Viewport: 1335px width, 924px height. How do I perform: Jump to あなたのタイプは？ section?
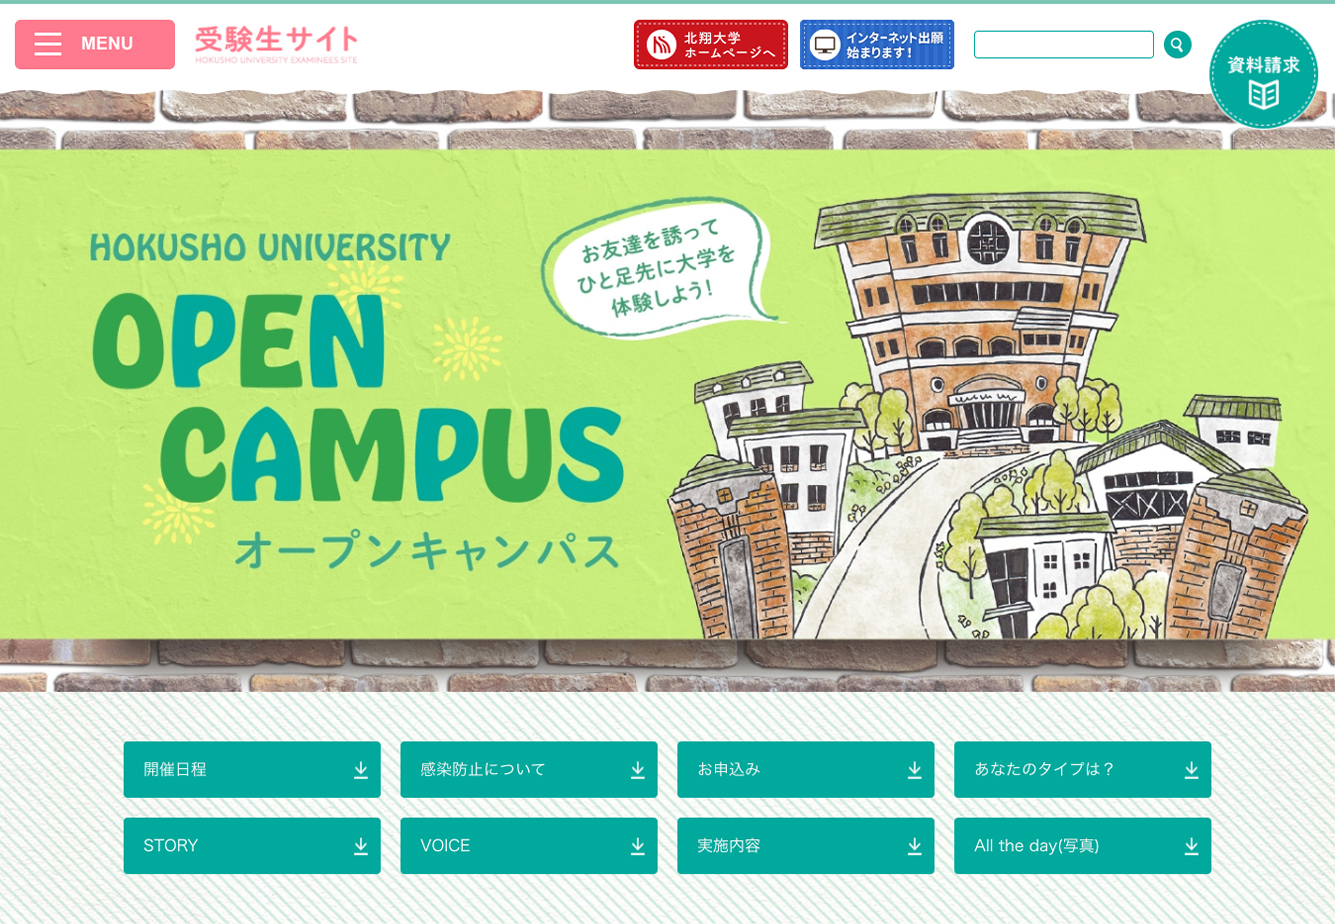click(x=1083, y=770)
